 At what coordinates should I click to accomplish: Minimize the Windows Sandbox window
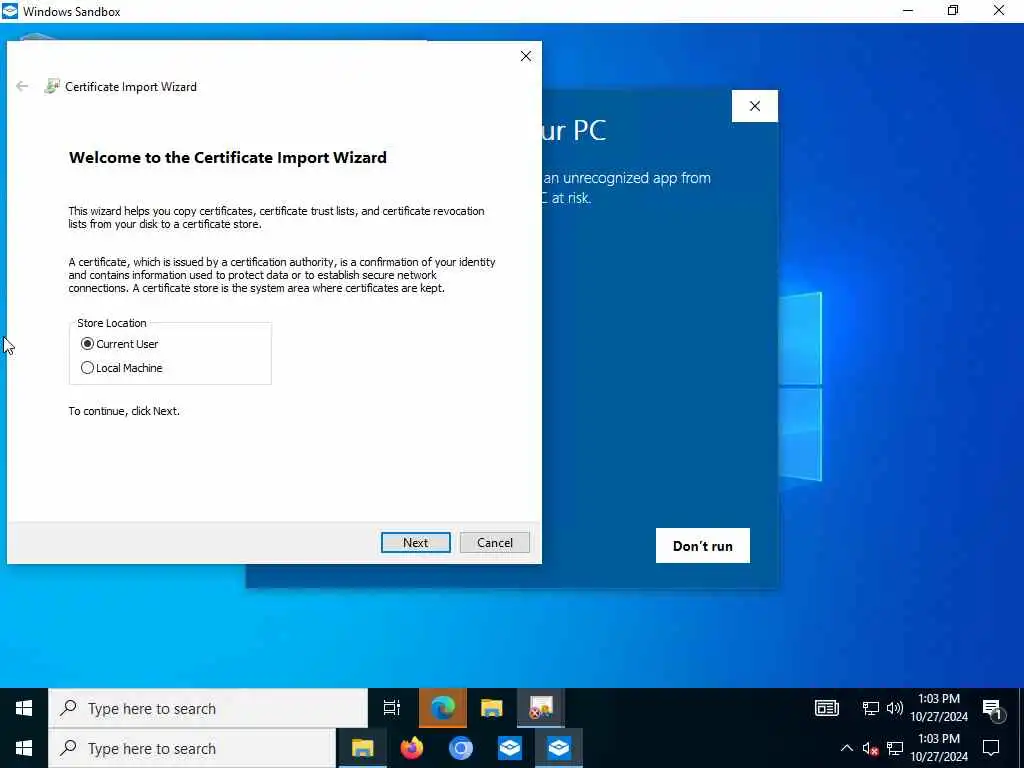(x=908, y=10)
